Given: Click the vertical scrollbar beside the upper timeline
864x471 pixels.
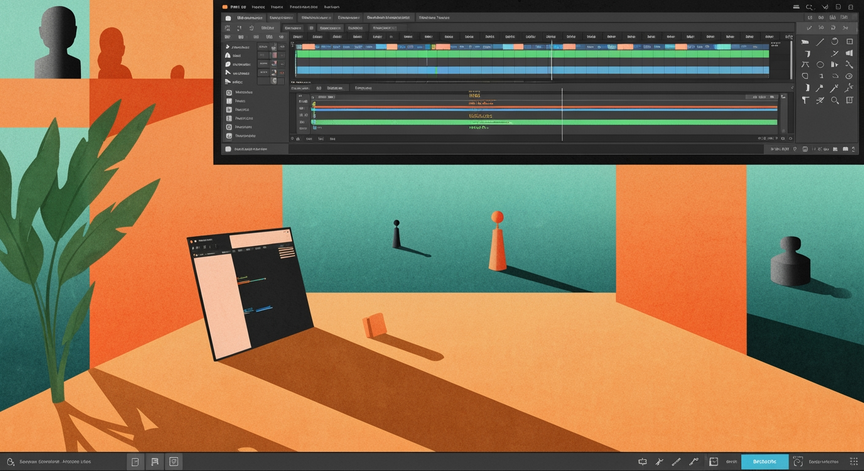Looking at the screenshot, I should 791,59.
